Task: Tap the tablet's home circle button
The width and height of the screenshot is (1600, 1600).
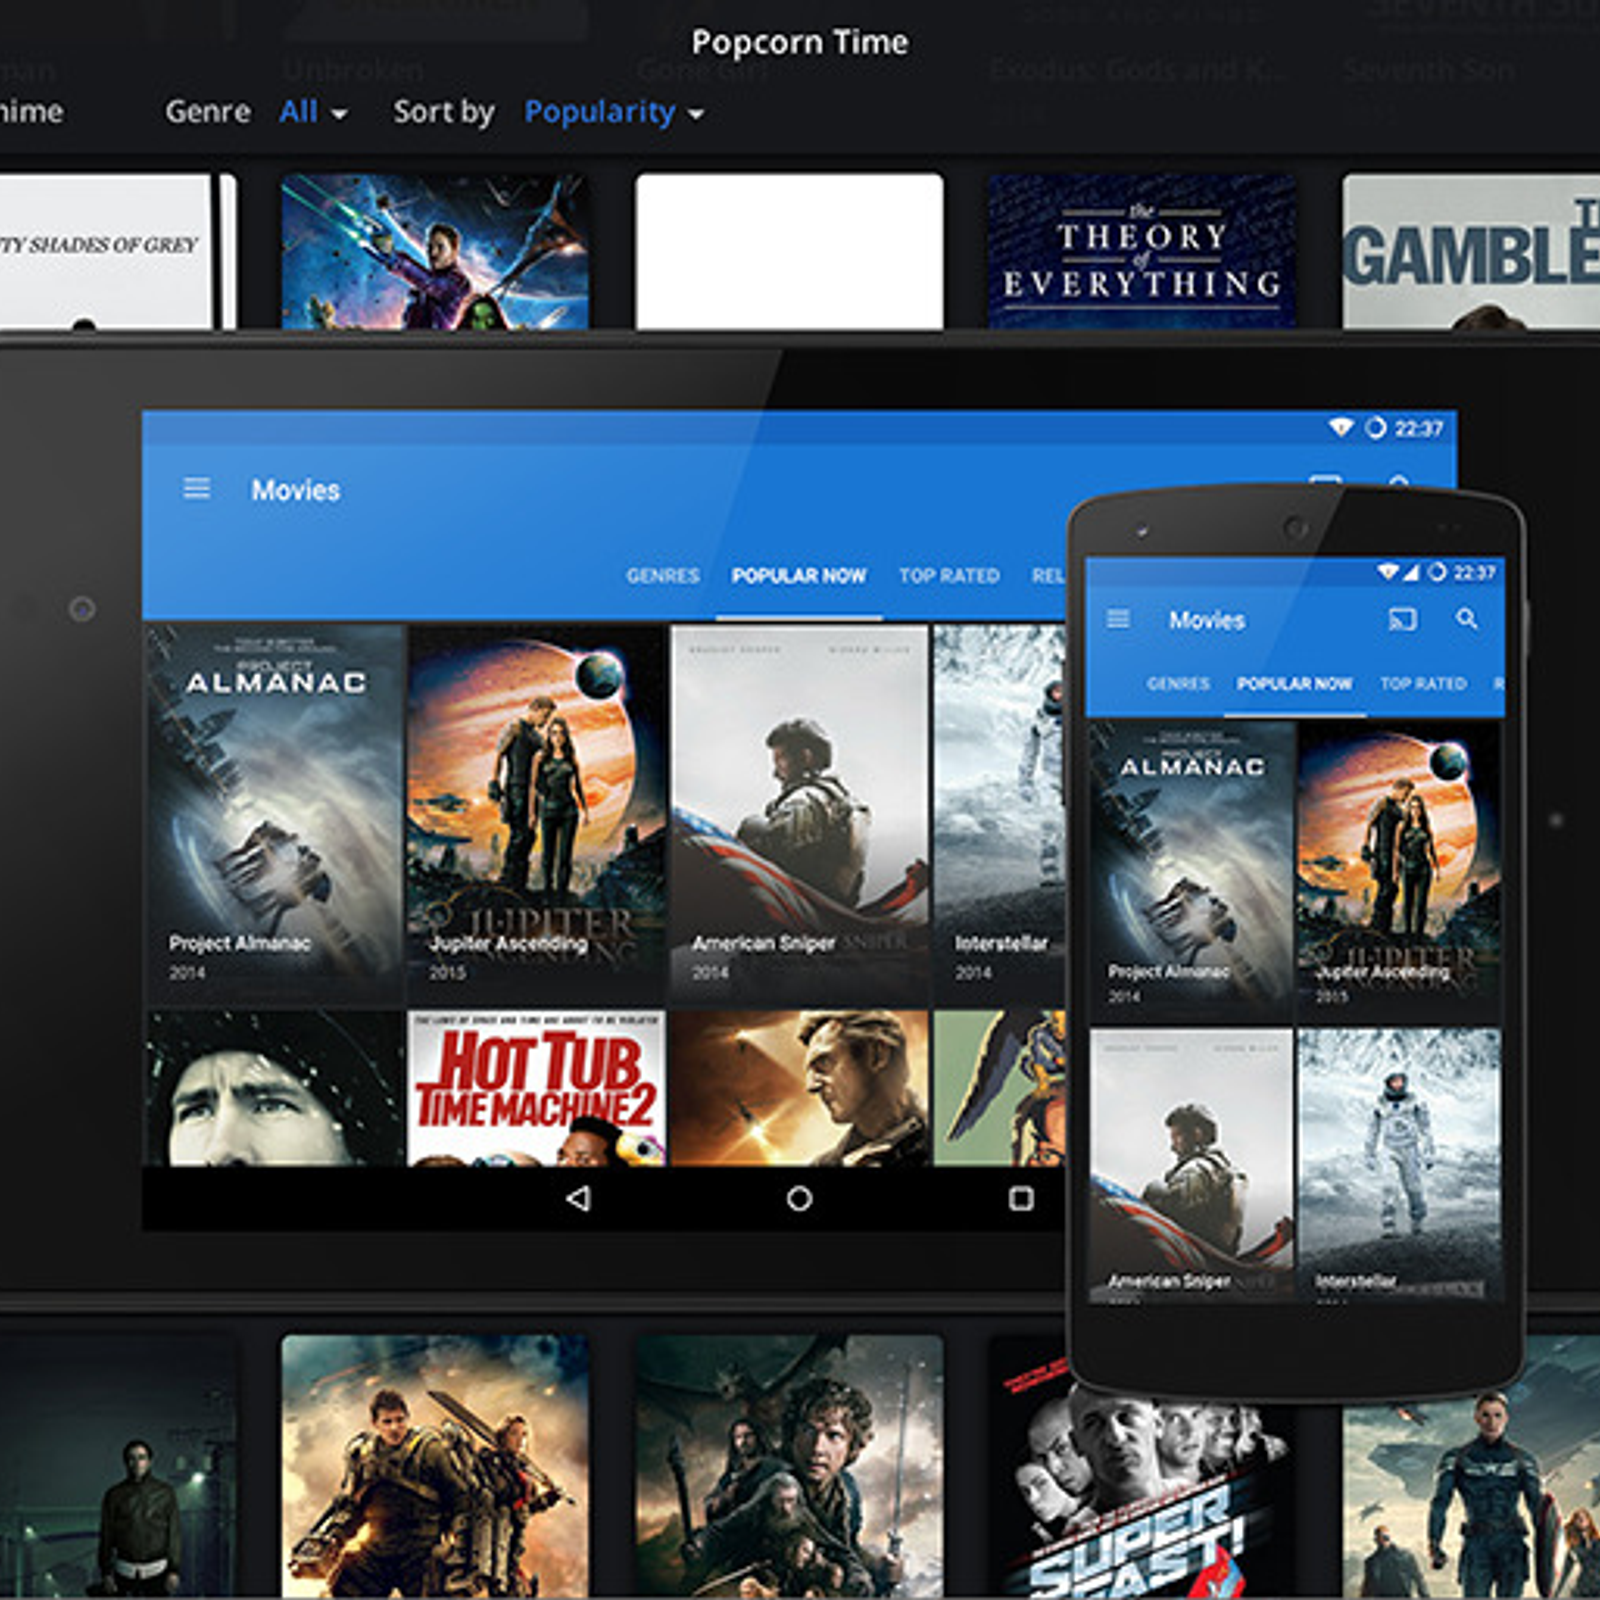Action: pyautogui.click(x=799, y=1198)
